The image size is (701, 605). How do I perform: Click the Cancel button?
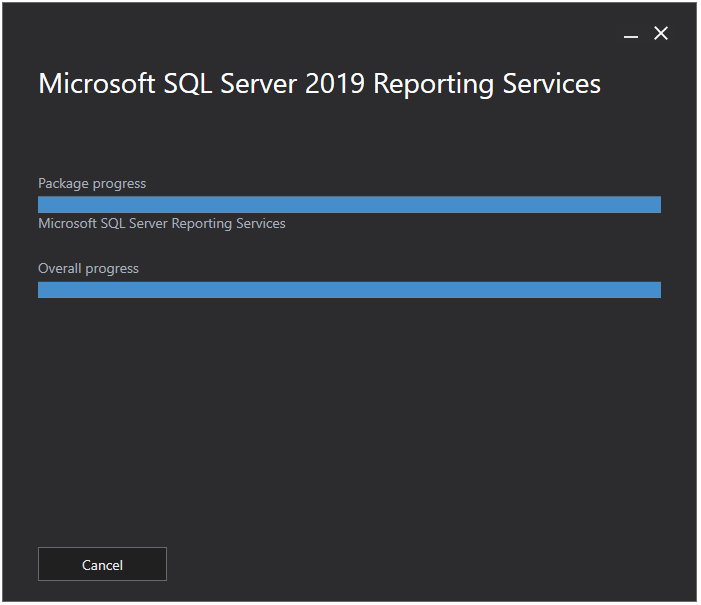[x=102, y=565]
